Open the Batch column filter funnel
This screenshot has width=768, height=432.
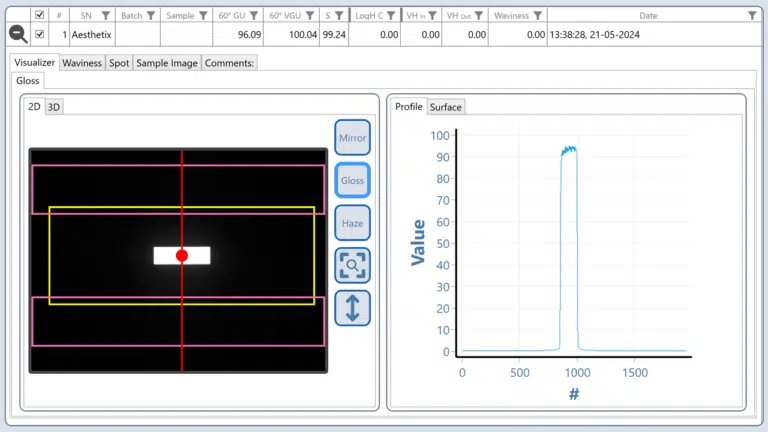point(151,16)
